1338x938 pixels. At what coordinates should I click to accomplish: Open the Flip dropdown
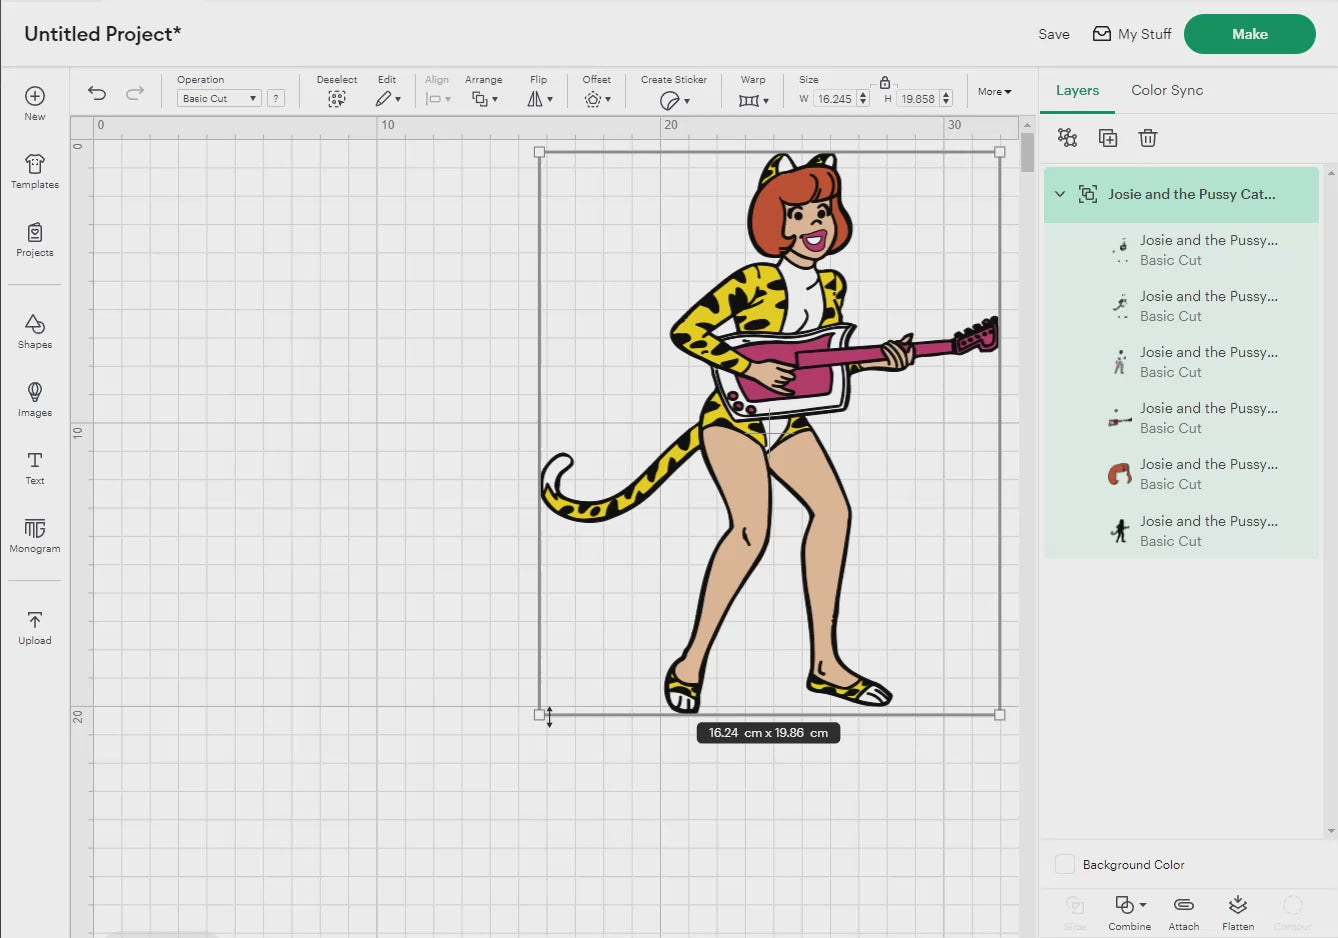click(x=539, y=99)
